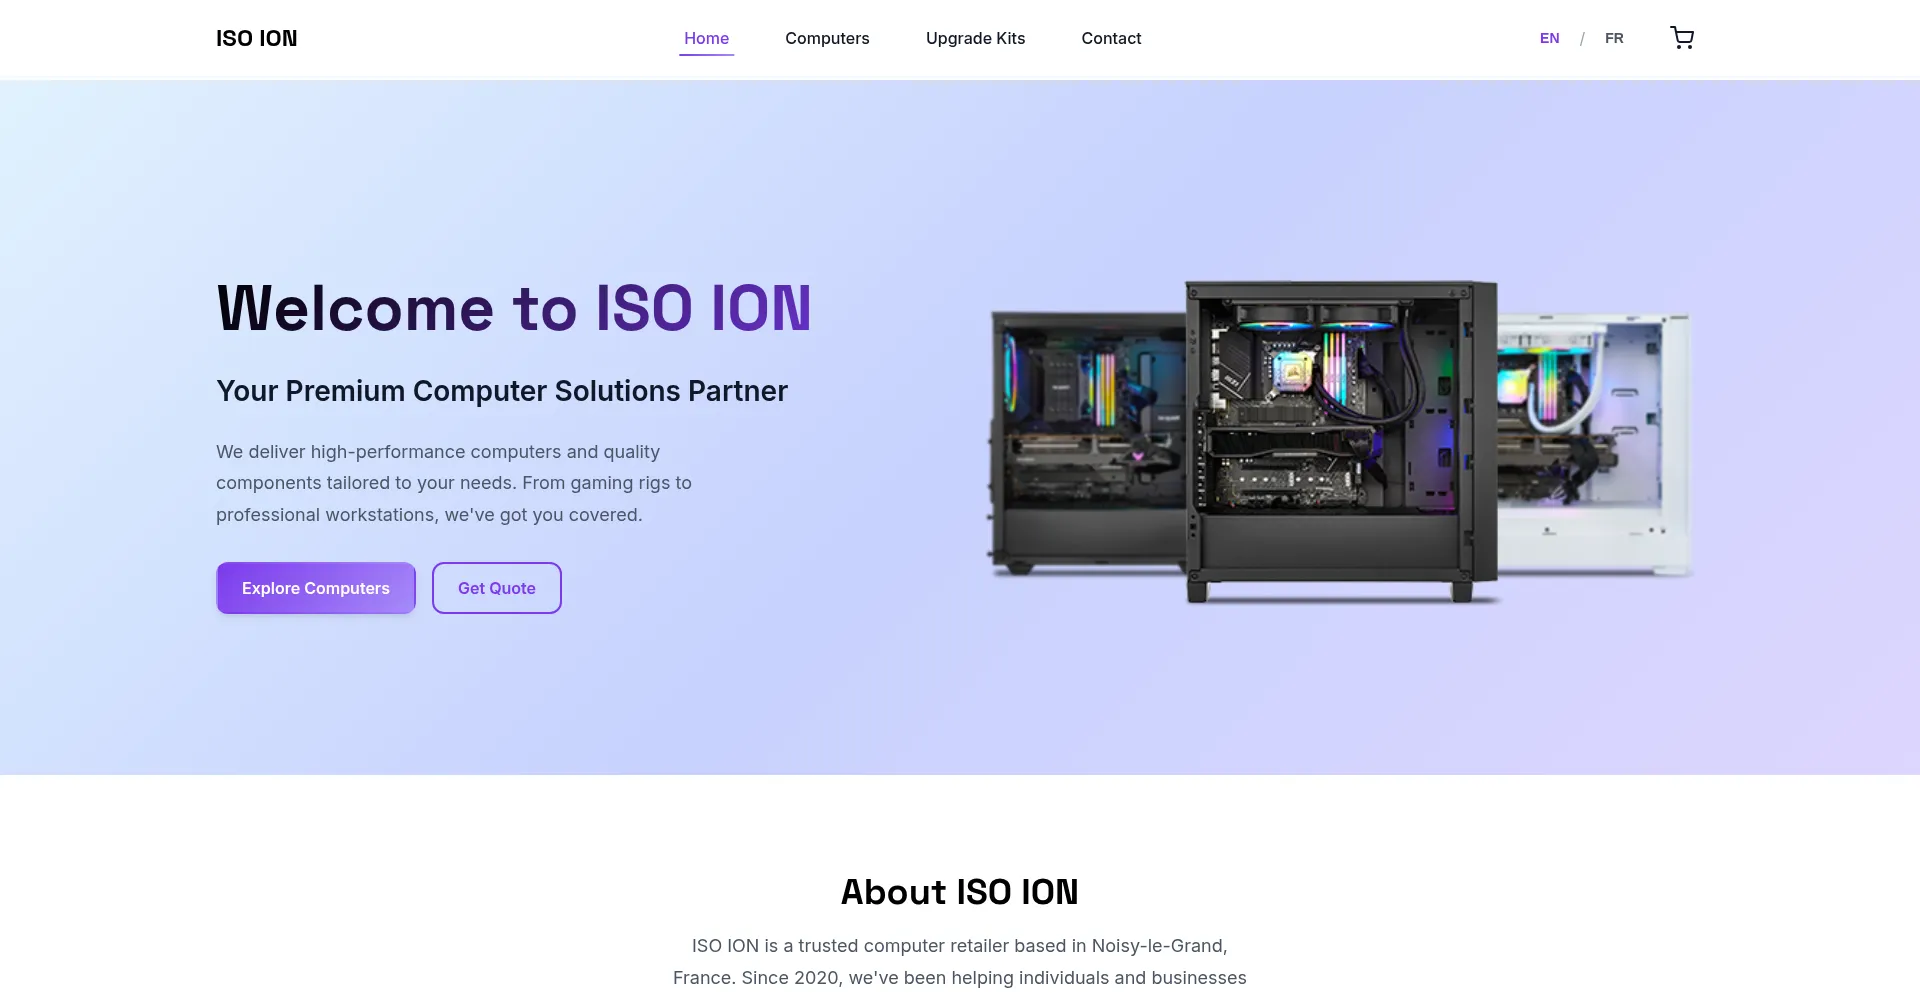Click purple ISO ION text in hero heading
Image resolution: width=1920 pixels, height=993 pixels.
pos(703,308)
